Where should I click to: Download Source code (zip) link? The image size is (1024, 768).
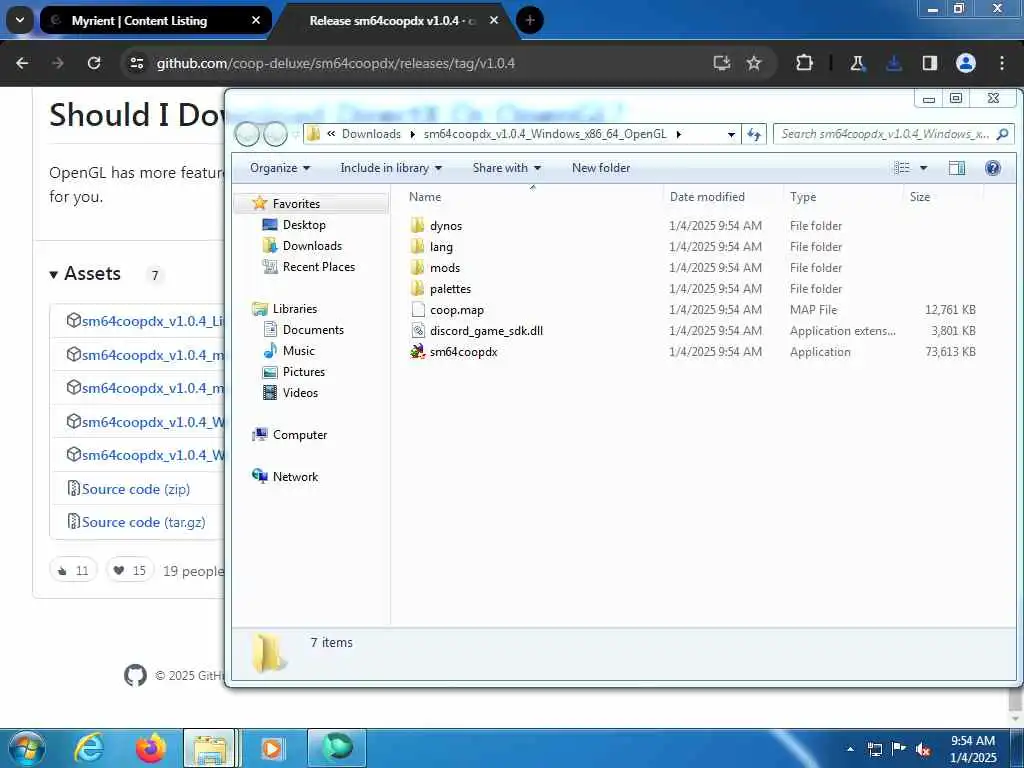point(136,488)
